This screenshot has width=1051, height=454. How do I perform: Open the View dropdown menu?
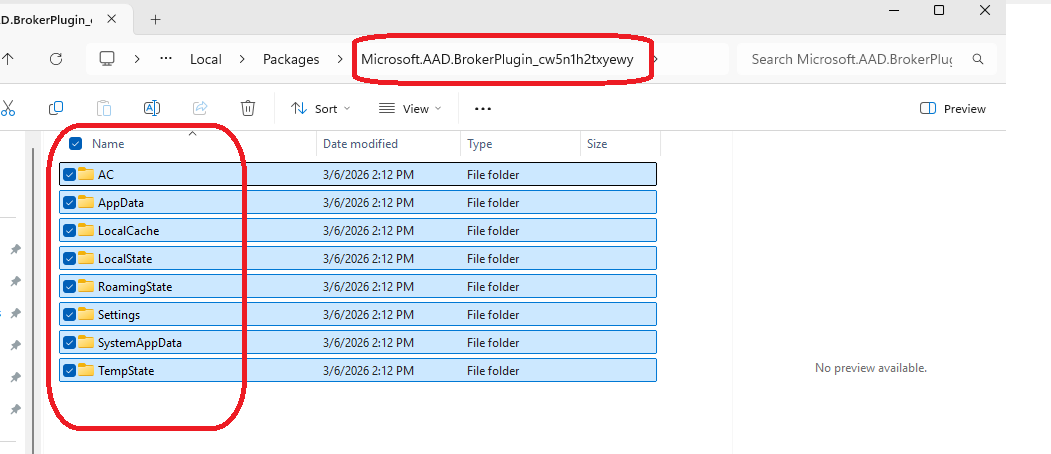pyautogui.click(x=410, y=109)
